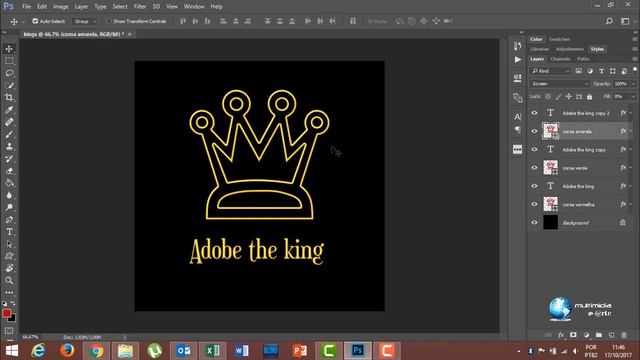
Task: Open the Actions play panel icon
Action: [x=518, y=60]
